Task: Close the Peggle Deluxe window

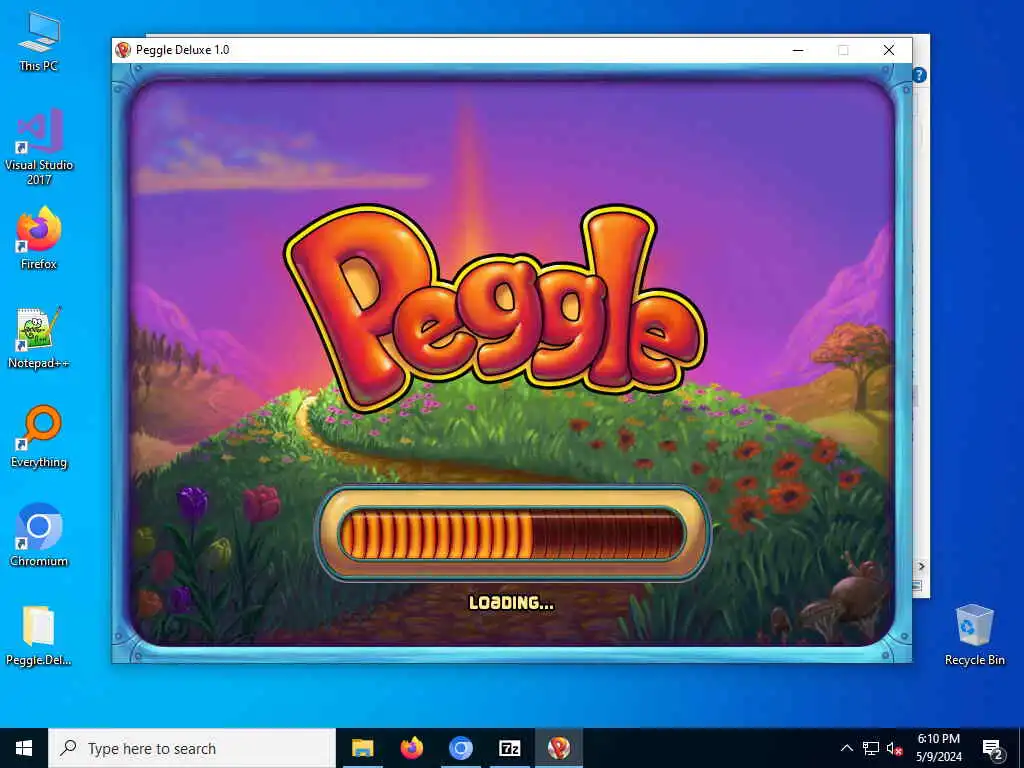Action: (x=888, y=50)
